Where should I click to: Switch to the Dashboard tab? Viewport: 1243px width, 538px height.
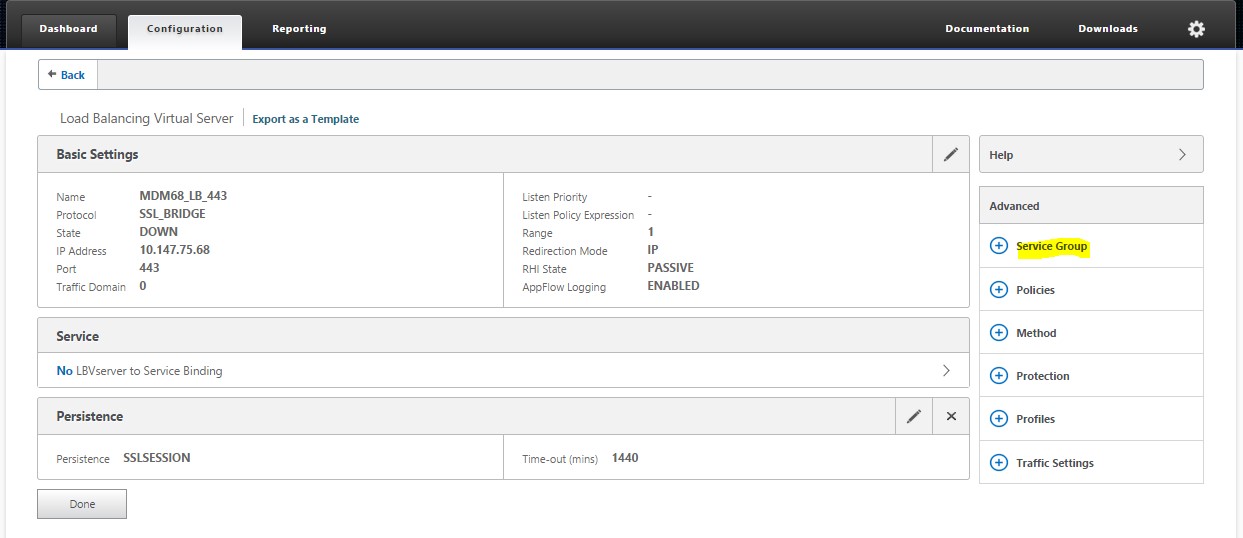(x=68, y=29)
